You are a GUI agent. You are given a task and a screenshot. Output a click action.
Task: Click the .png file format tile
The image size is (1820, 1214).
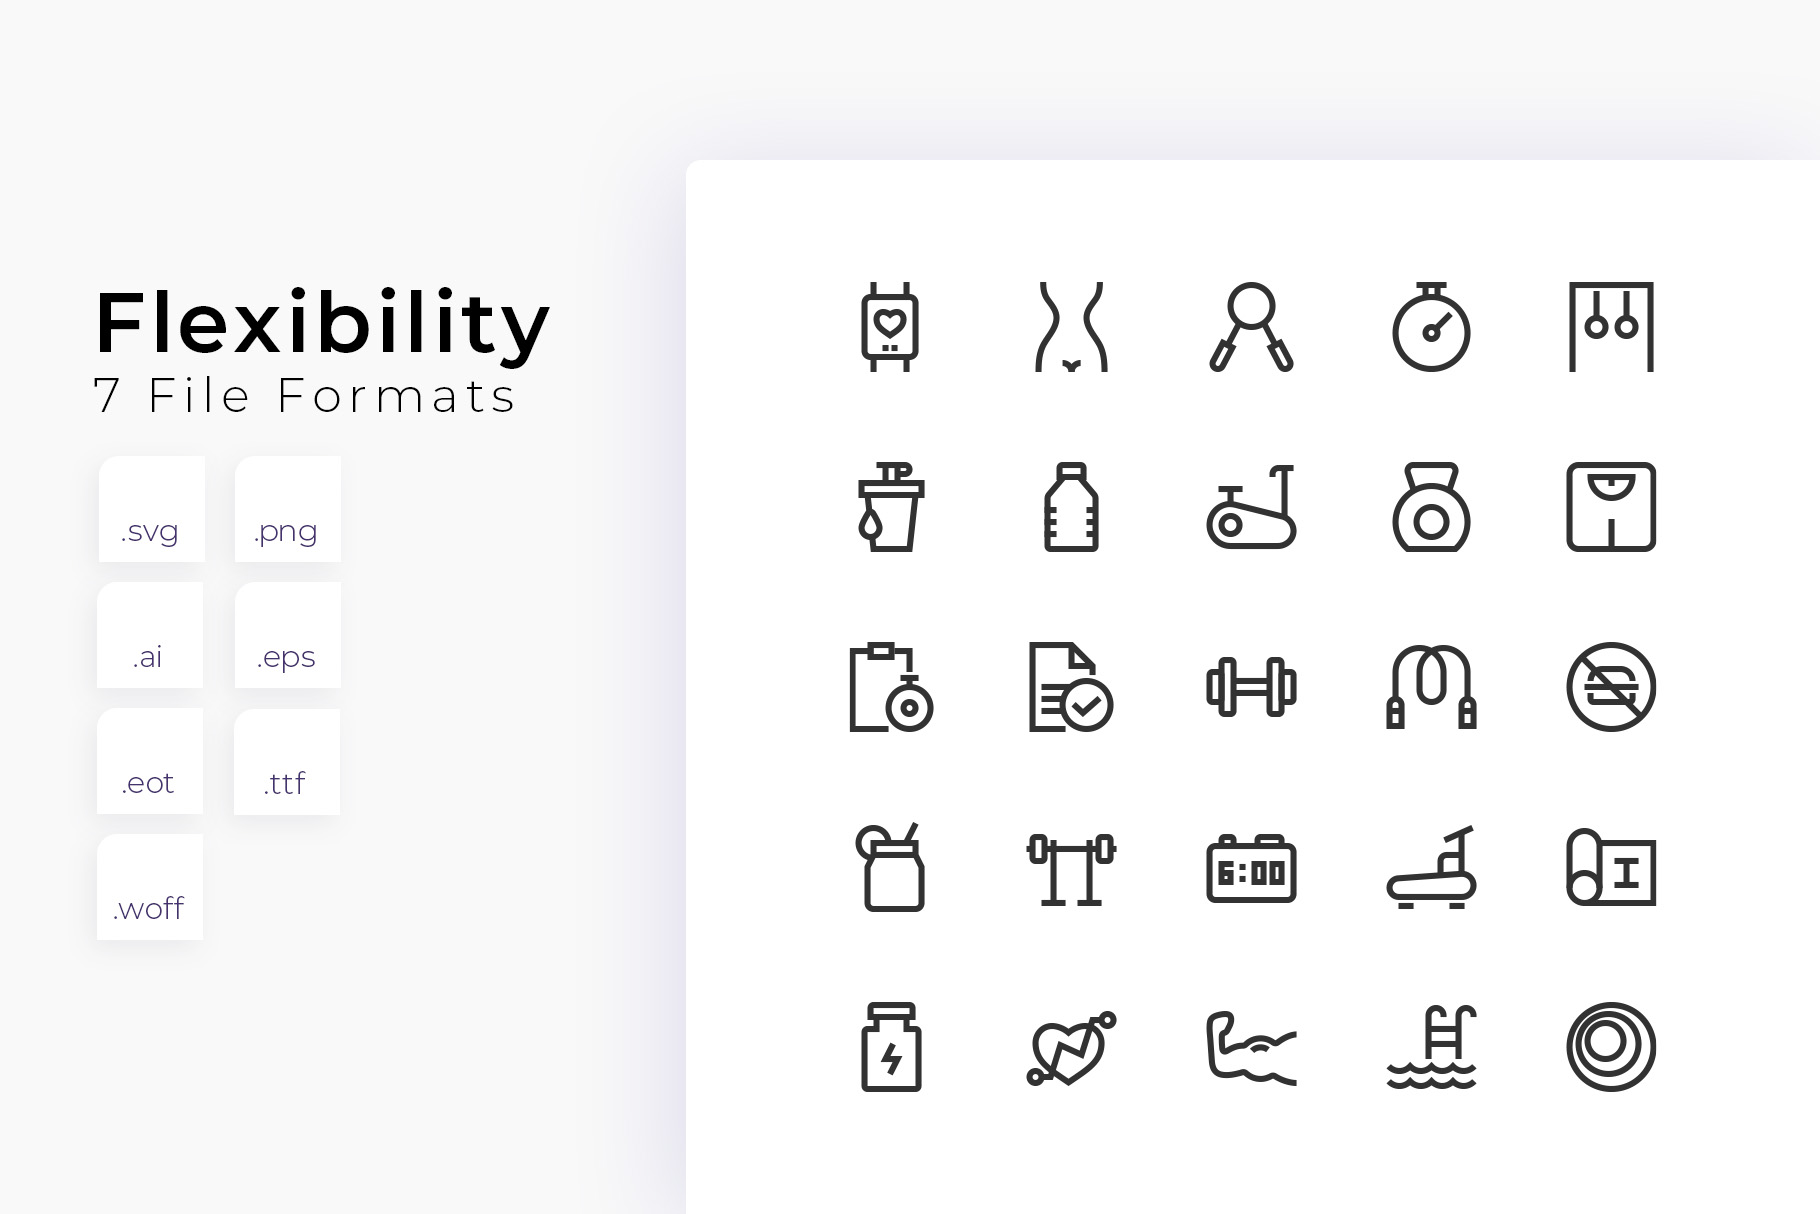coord(288,508)
